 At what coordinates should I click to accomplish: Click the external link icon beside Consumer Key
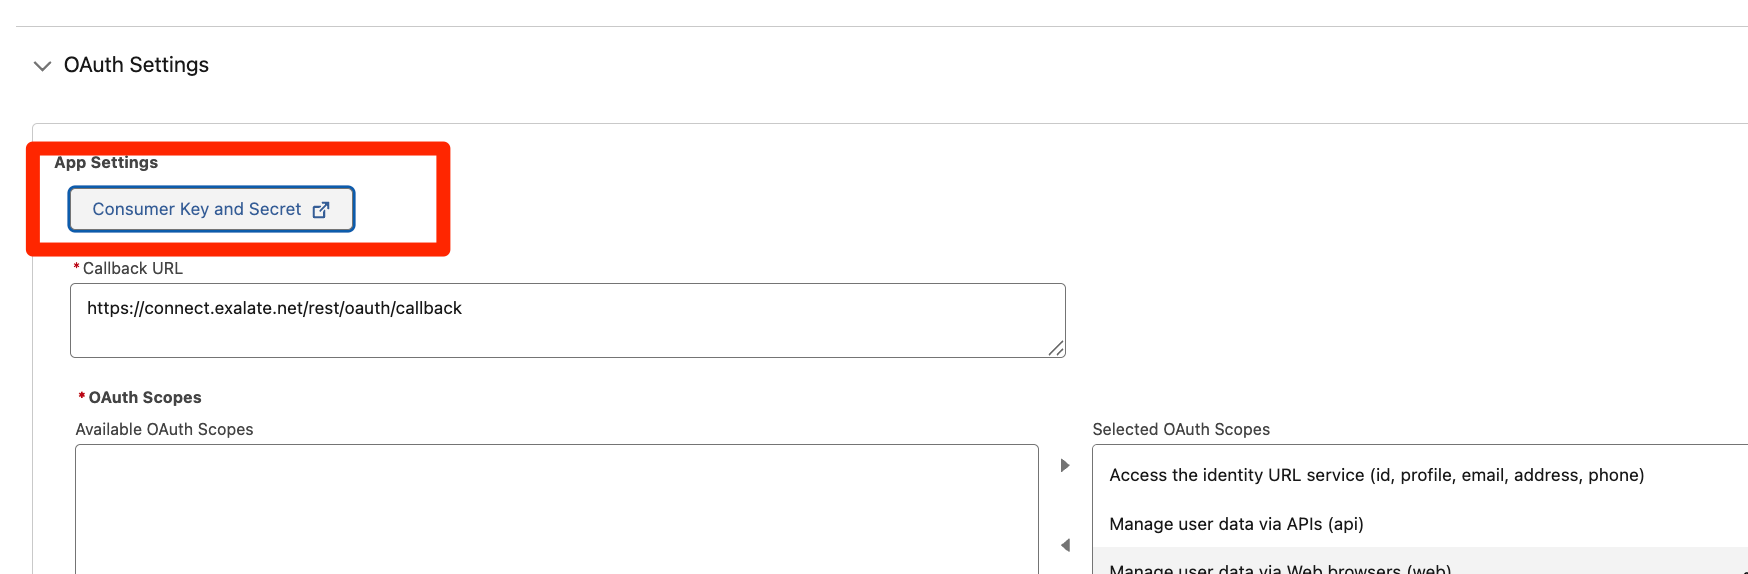tap(321, 210)
